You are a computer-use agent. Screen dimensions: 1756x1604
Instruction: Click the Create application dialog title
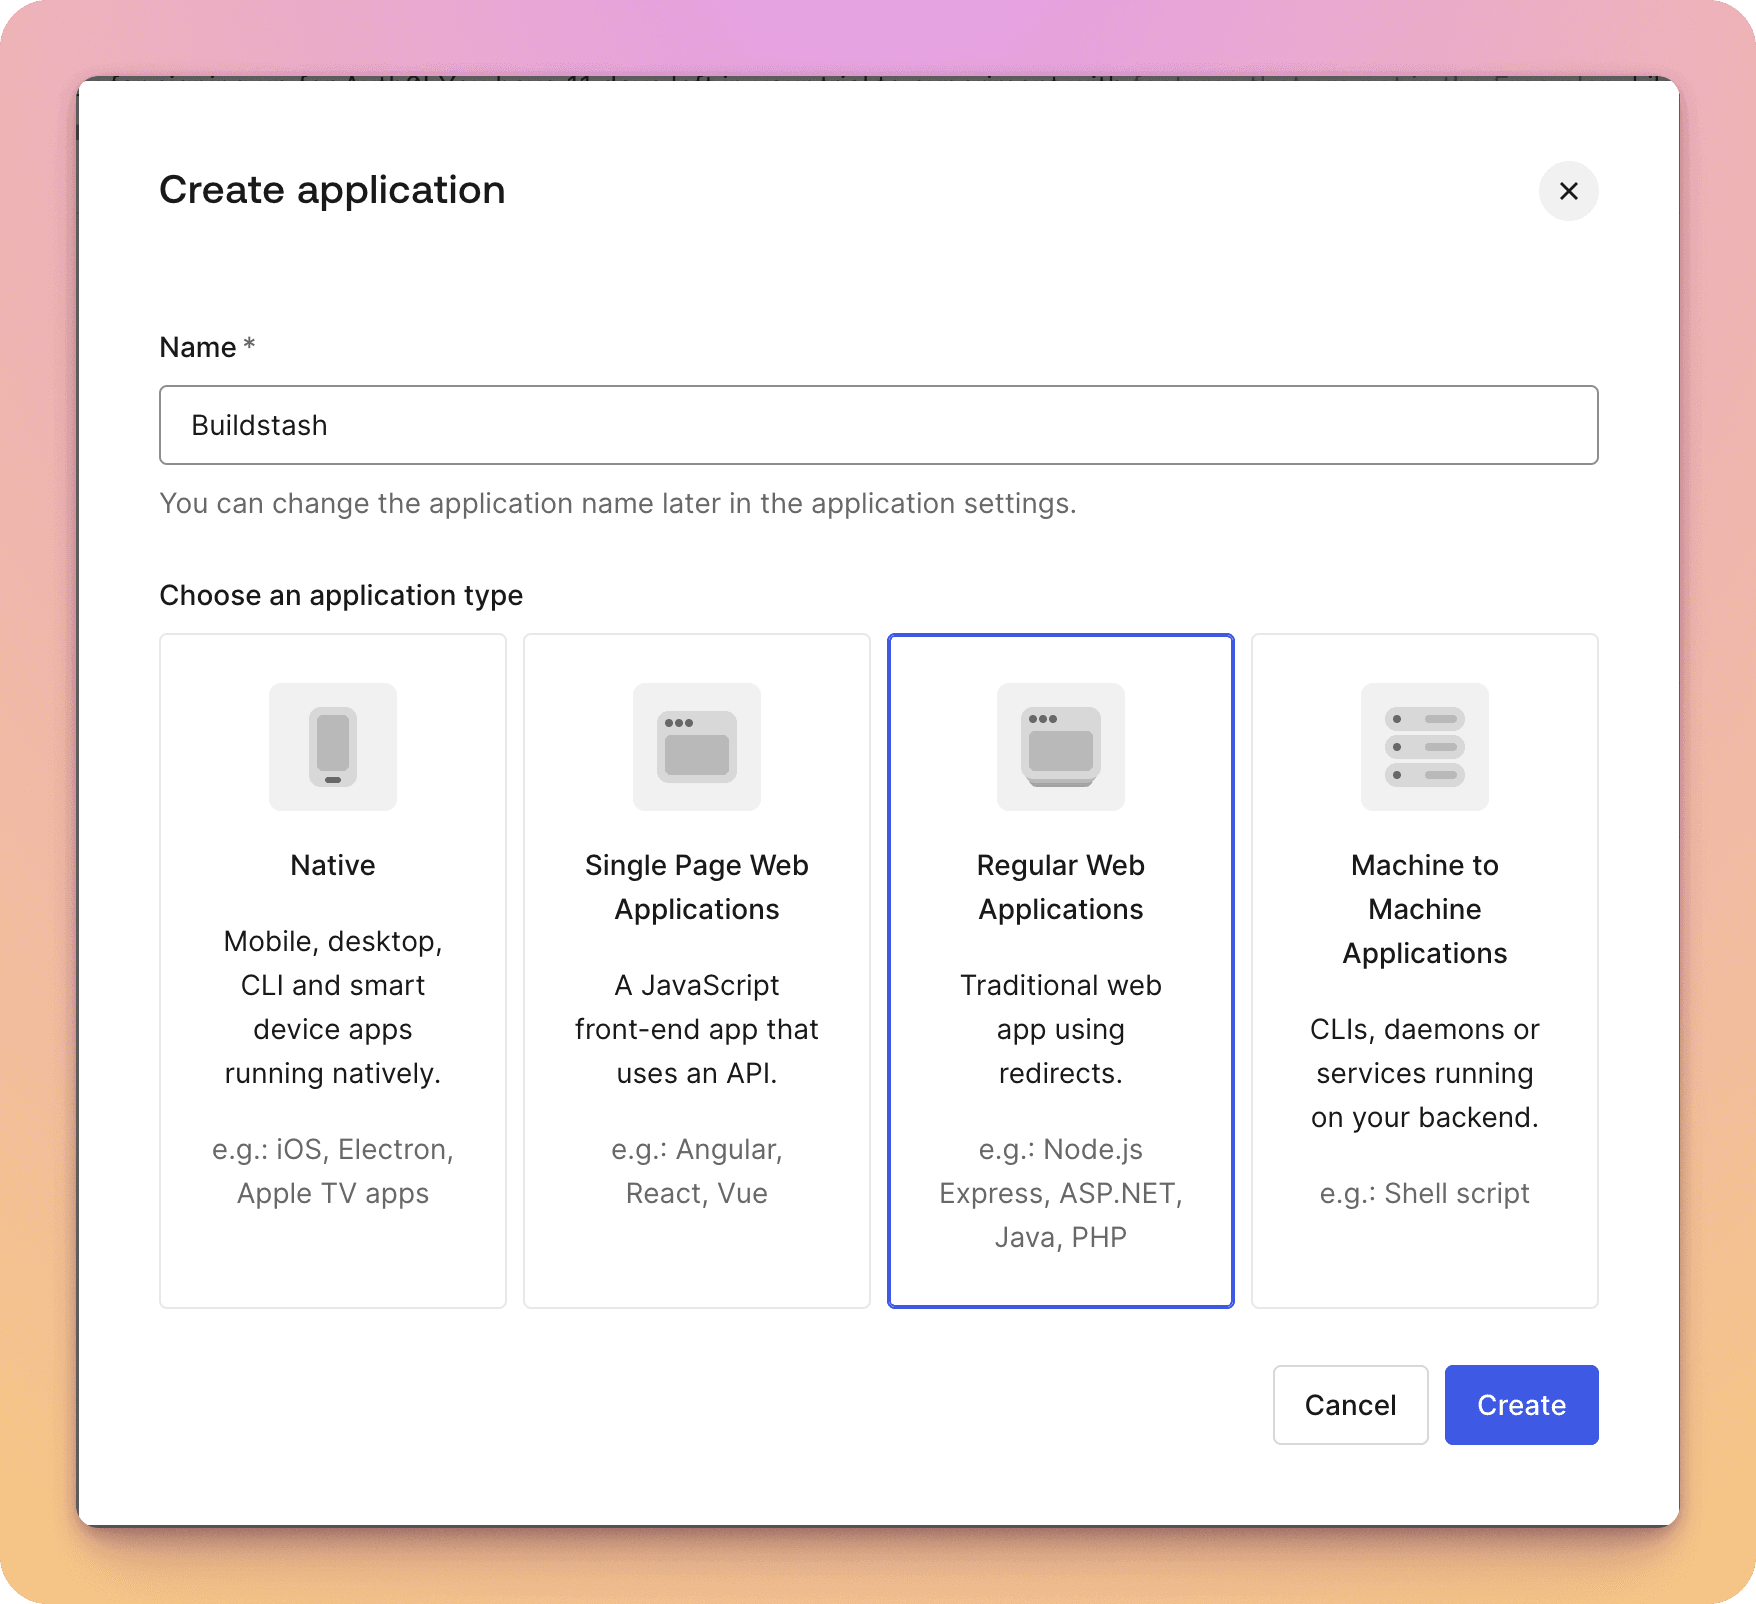332,190
